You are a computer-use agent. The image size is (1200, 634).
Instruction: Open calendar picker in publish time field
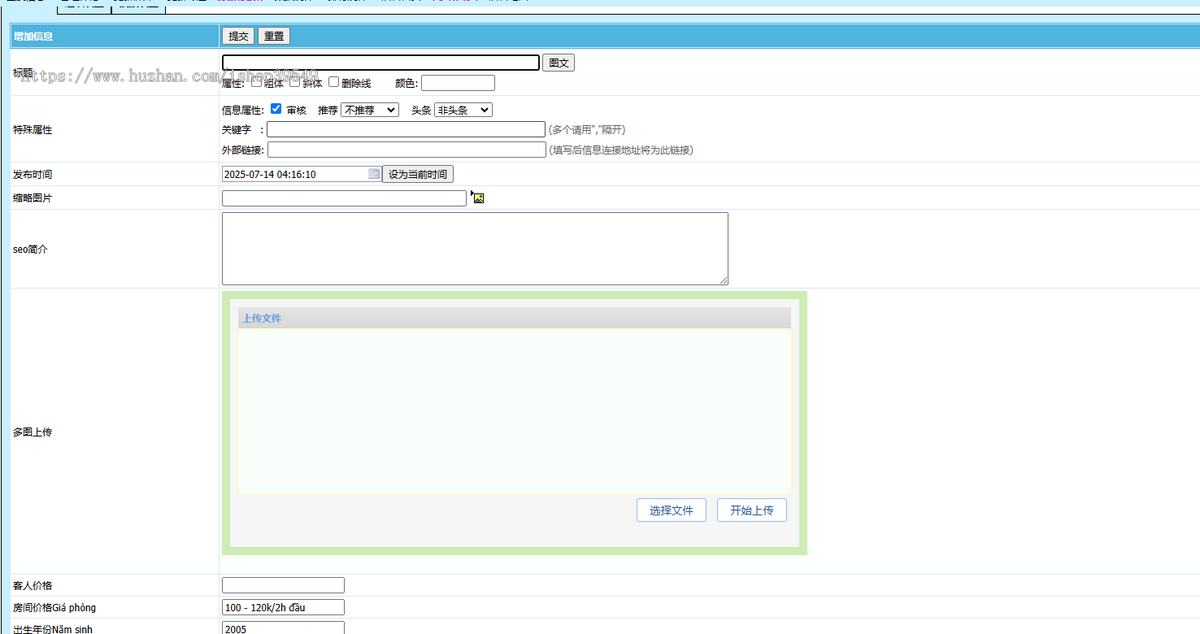374,174
